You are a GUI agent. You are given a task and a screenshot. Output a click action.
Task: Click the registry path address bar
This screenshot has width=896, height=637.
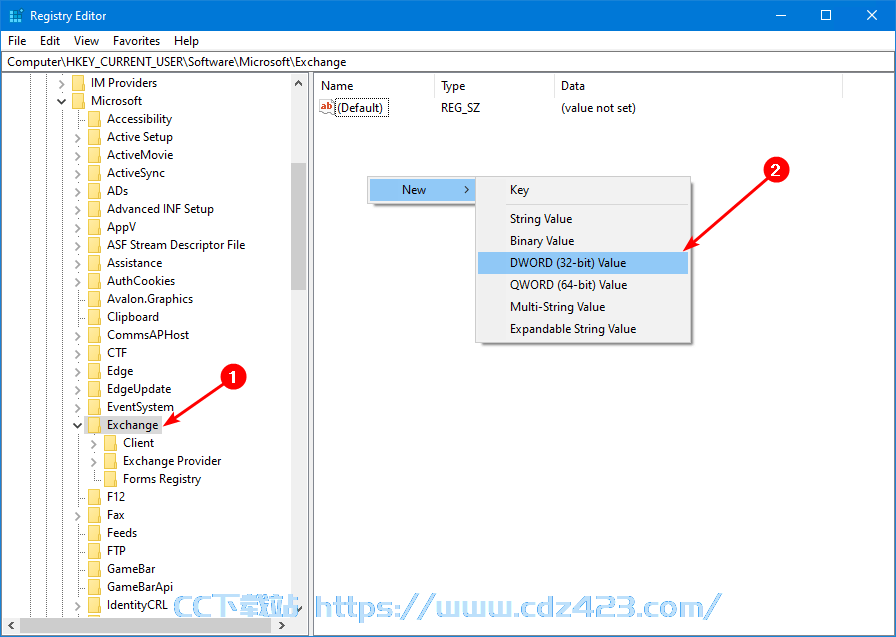(448, 62)
